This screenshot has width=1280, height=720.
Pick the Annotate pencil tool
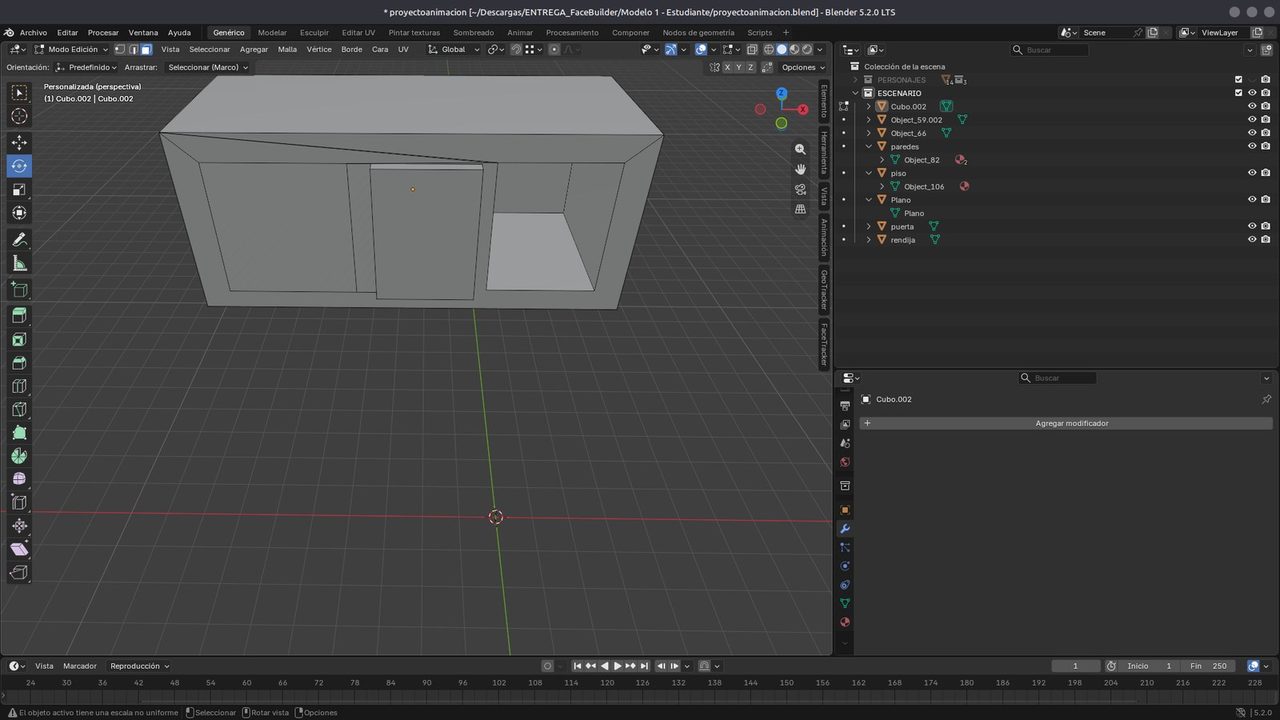click(19, 240)
